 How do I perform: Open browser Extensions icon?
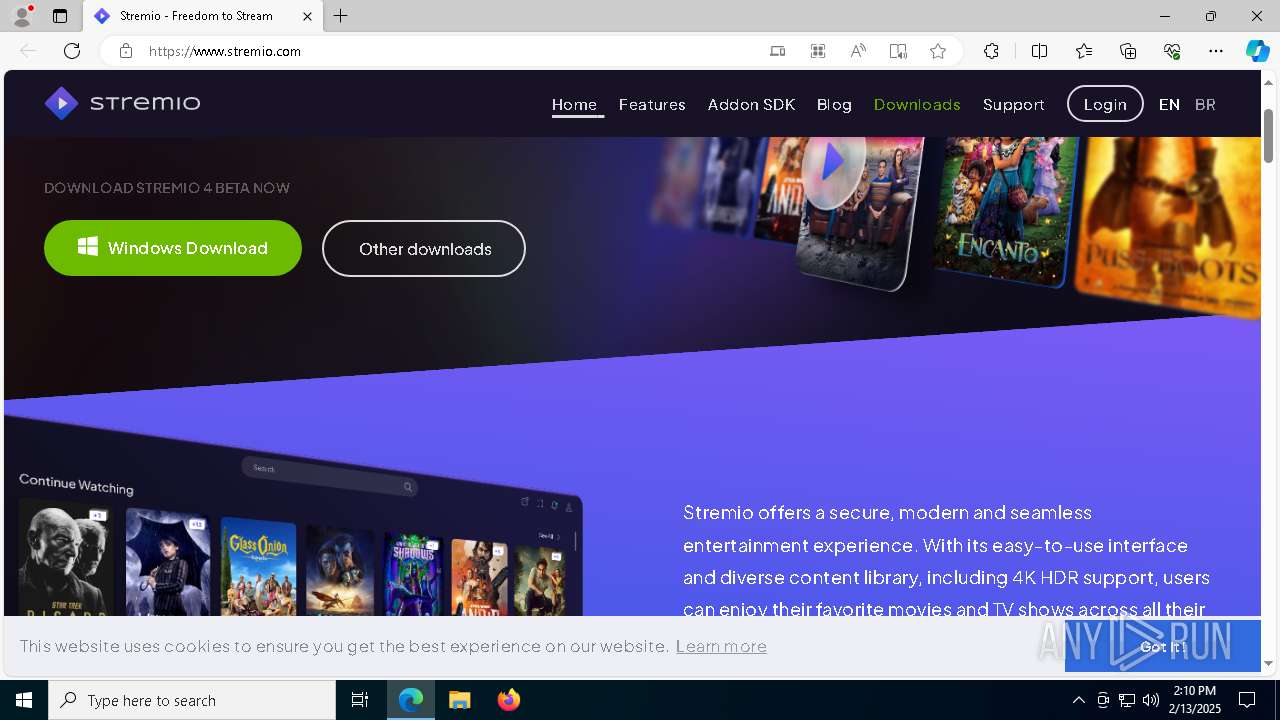click(x=991, y=51)
